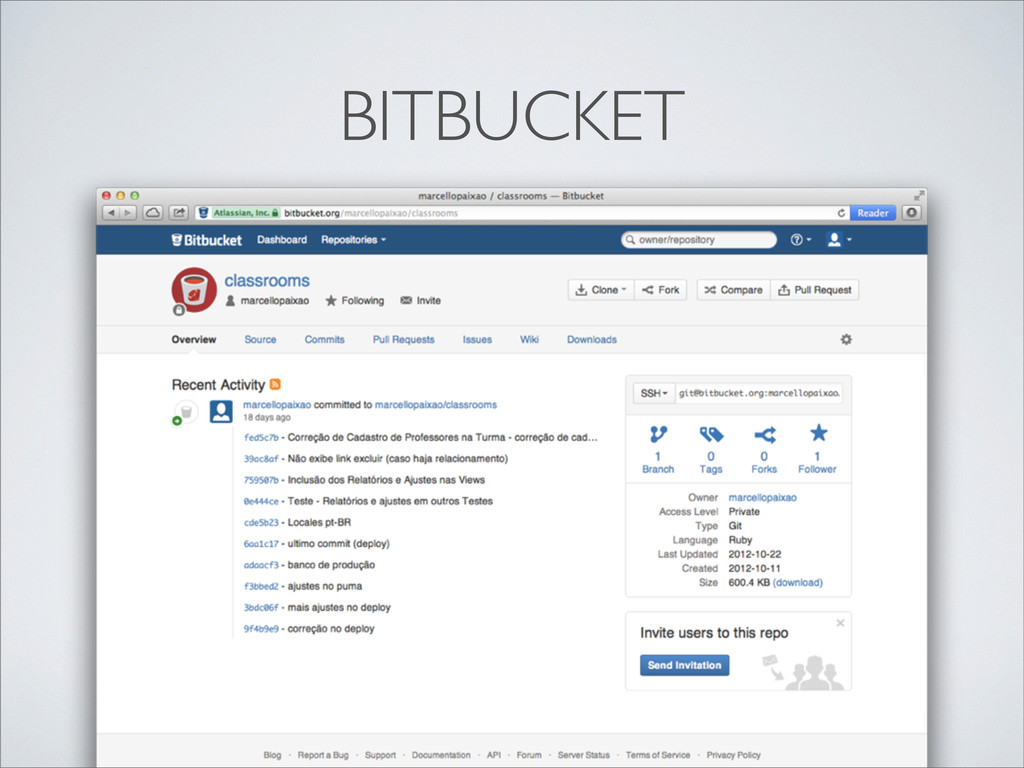Expand the help question-mark menu

pos(801,240)
